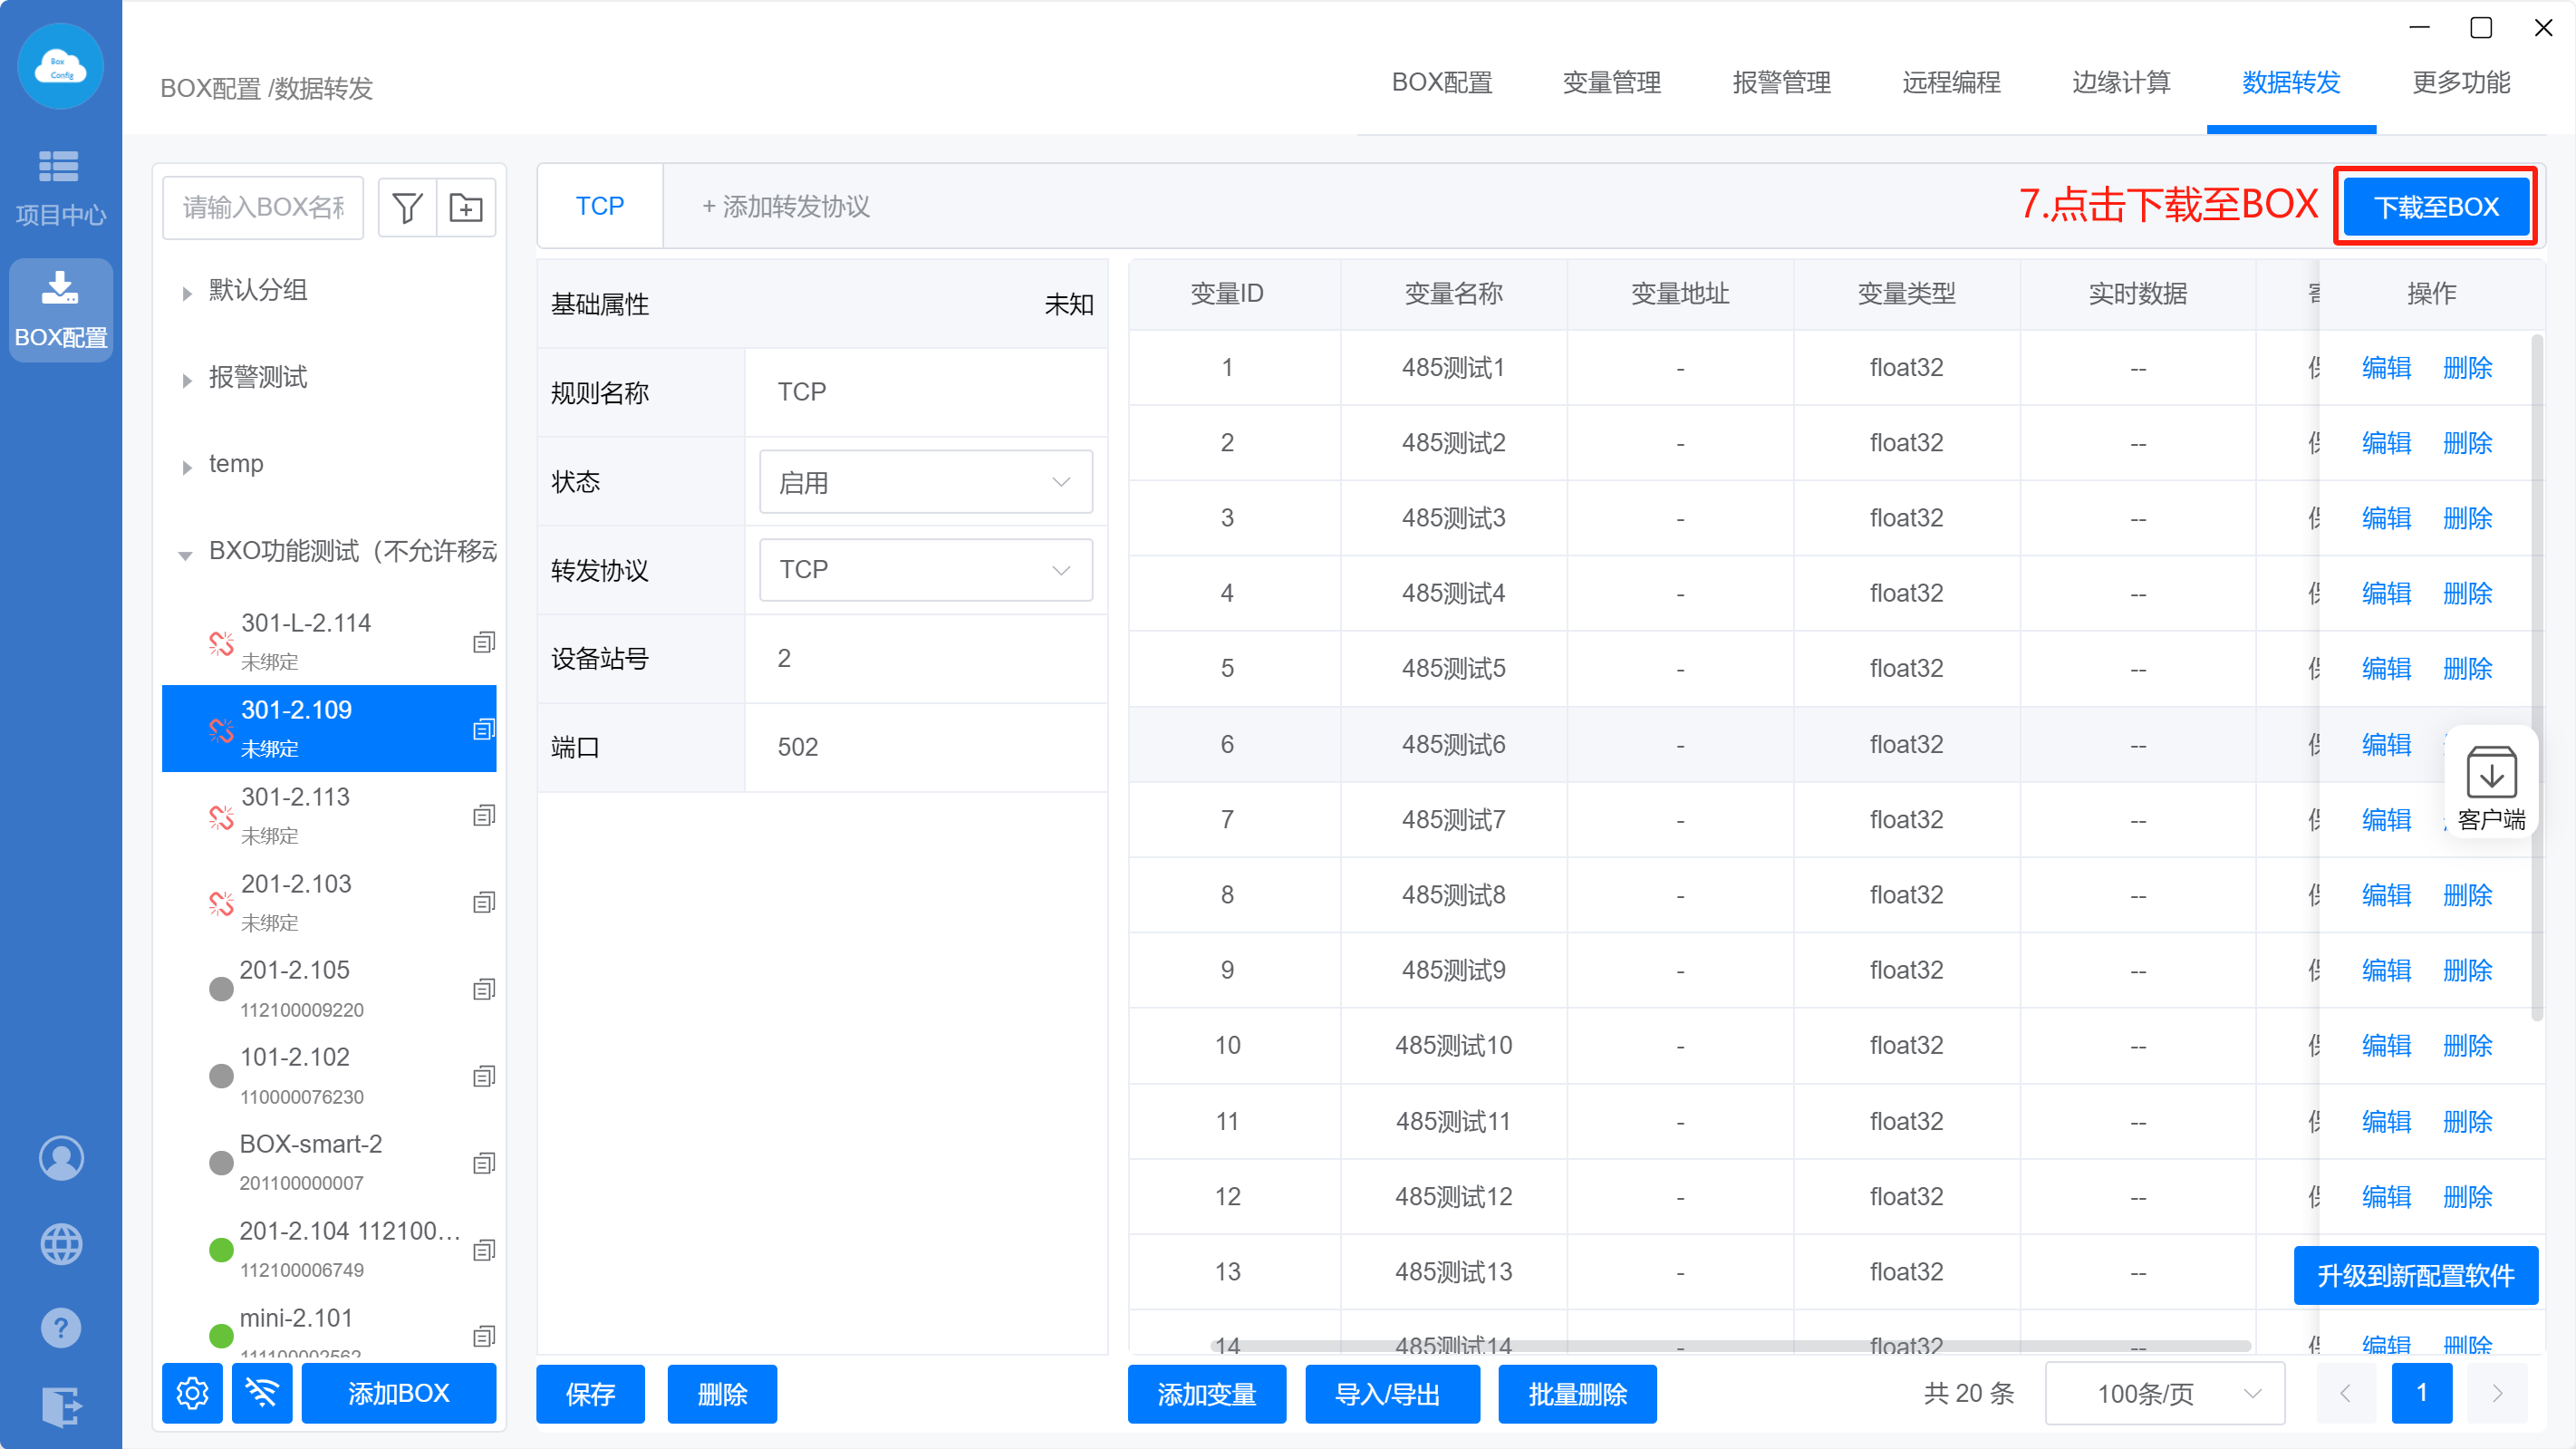Click the filter funnel icon
2576x1449 pixels.
point(407,208)
